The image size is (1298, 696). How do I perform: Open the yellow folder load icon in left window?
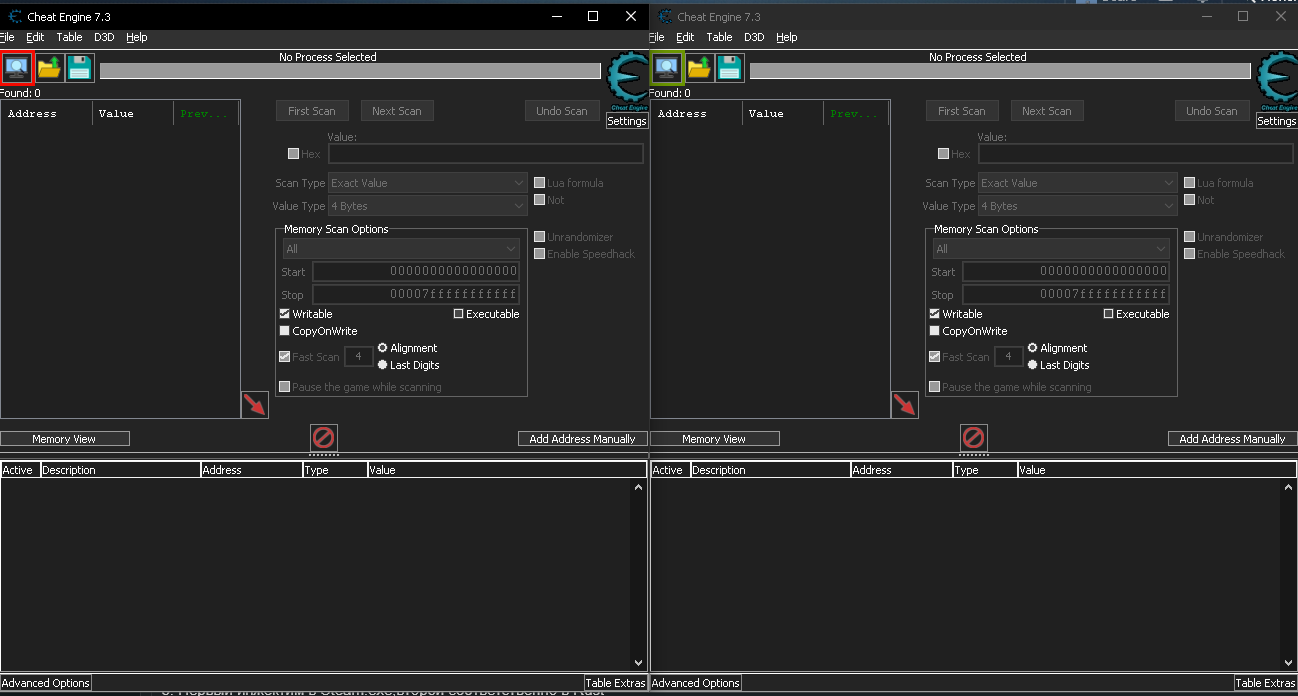click(49, 68)
